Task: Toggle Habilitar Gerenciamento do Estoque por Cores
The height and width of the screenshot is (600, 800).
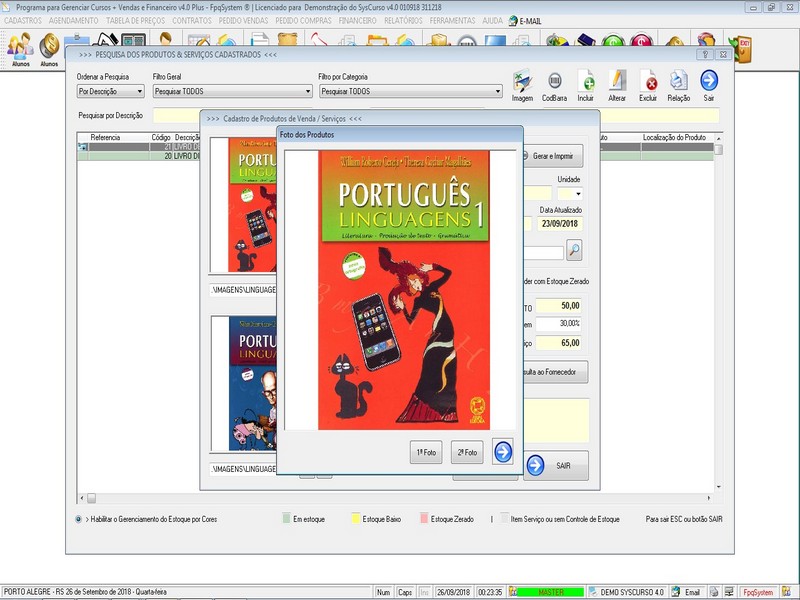Action: tap(80, 520)
